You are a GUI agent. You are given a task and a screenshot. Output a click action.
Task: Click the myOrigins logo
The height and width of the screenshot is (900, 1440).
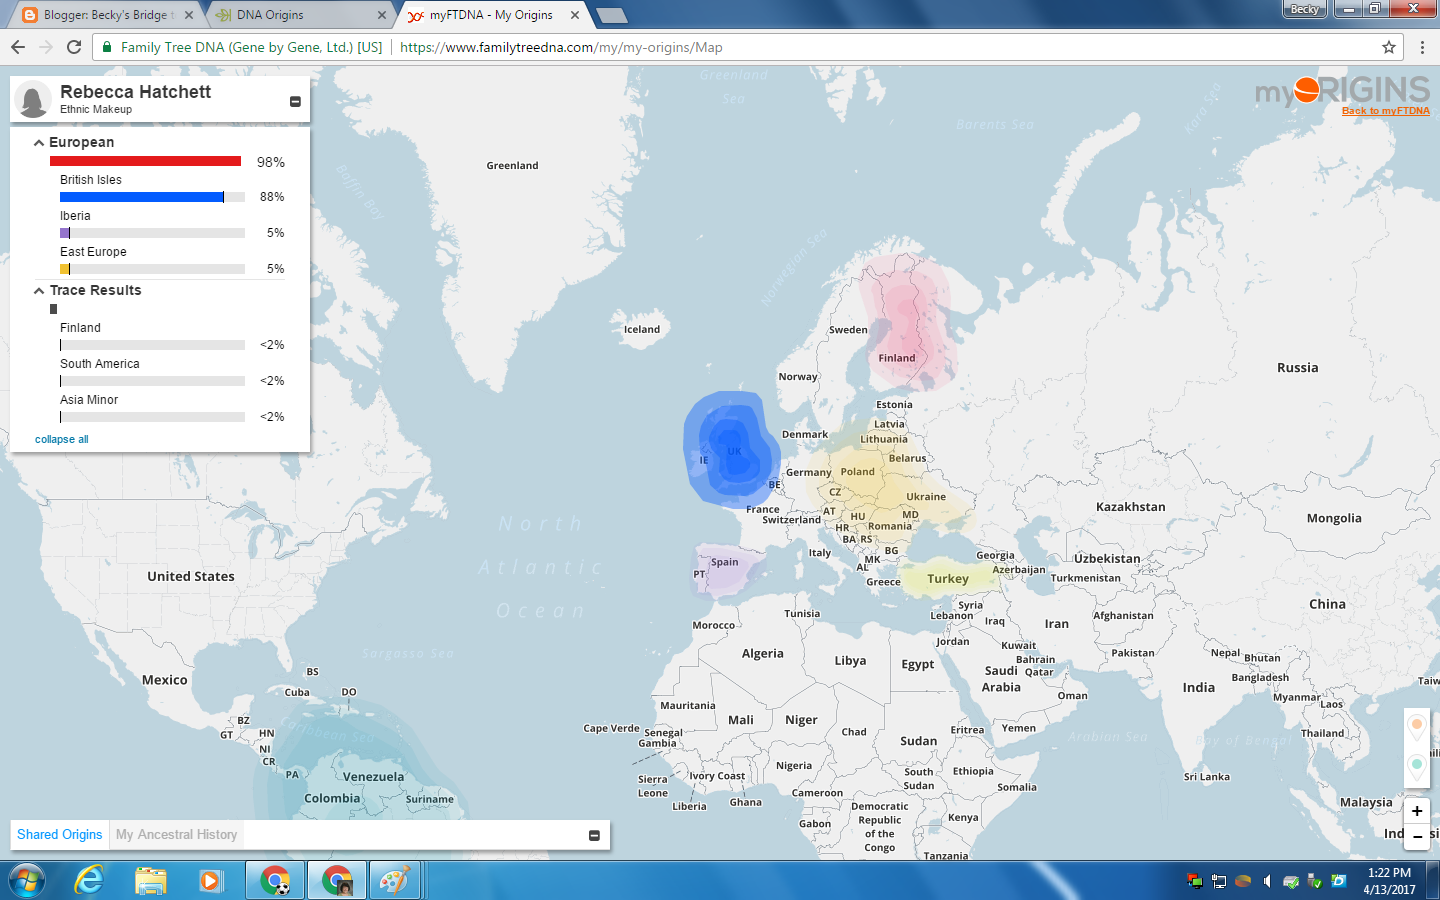click(1342, 91)
